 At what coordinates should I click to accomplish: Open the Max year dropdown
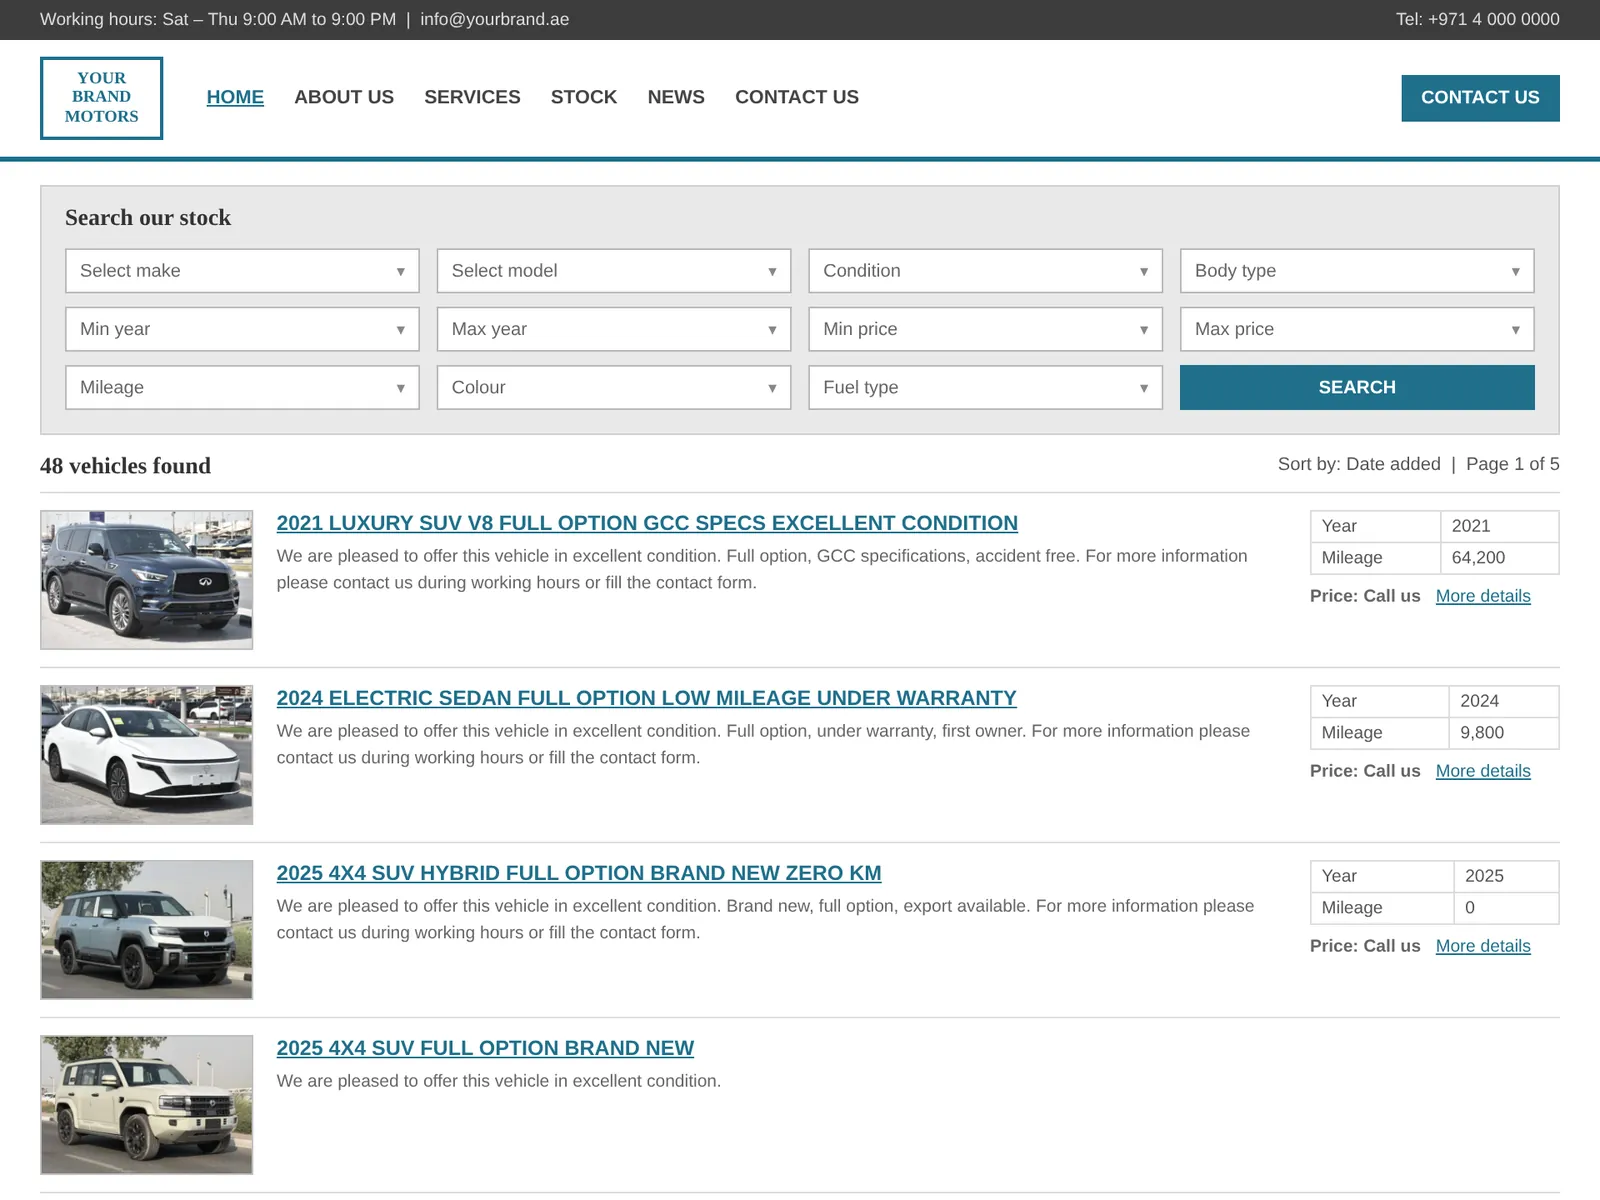click(614, 329)
